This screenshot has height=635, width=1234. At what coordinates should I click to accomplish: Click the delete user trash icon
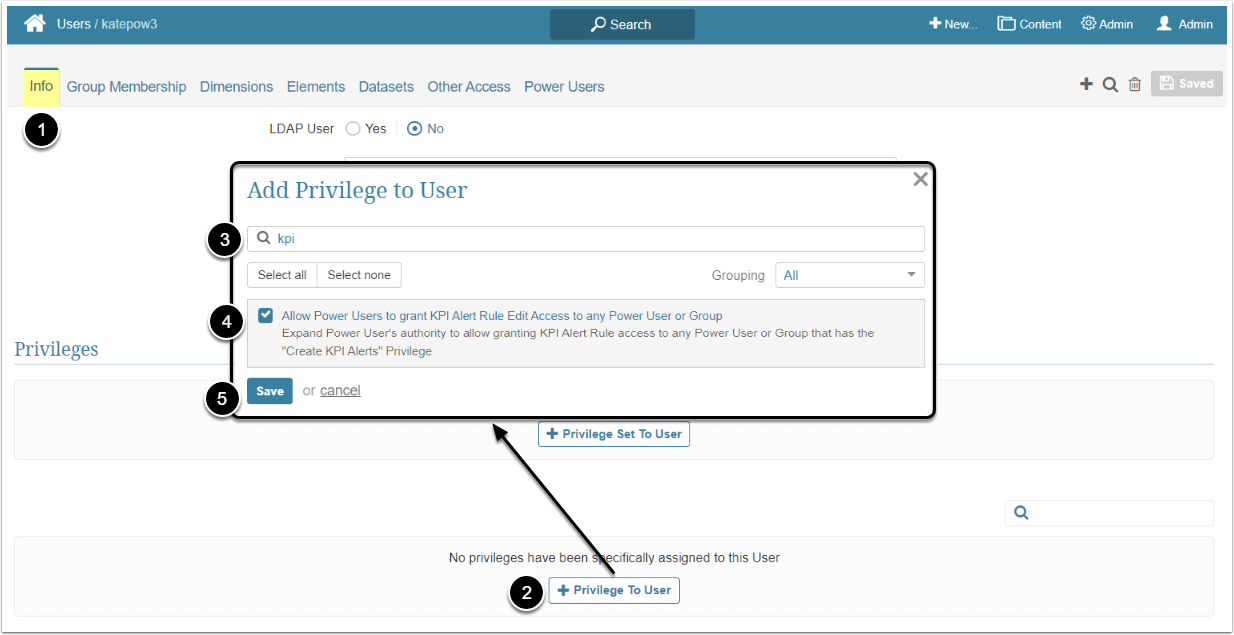pos(1134,85)
